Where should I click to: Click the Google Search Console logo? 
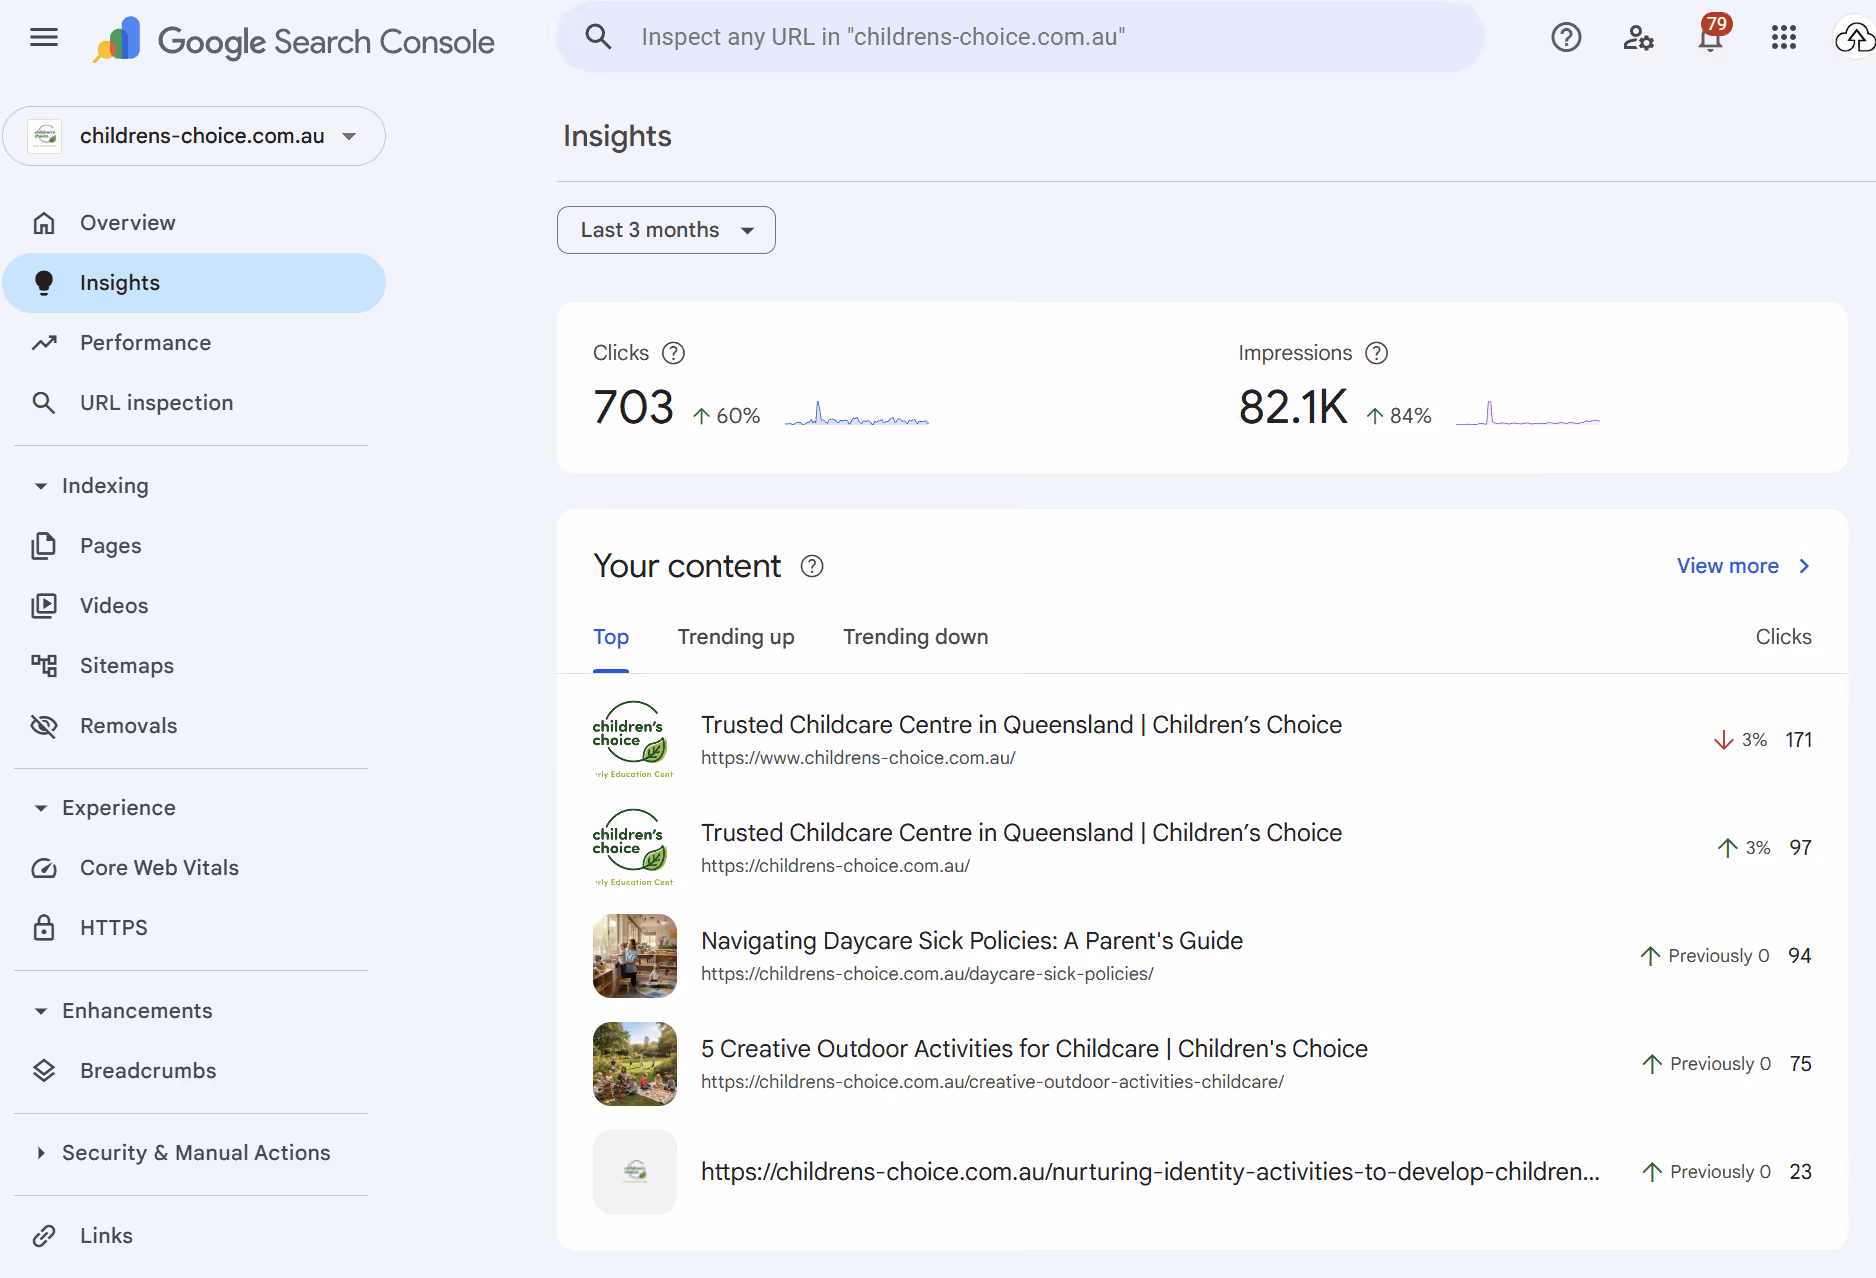click(293, 41)
